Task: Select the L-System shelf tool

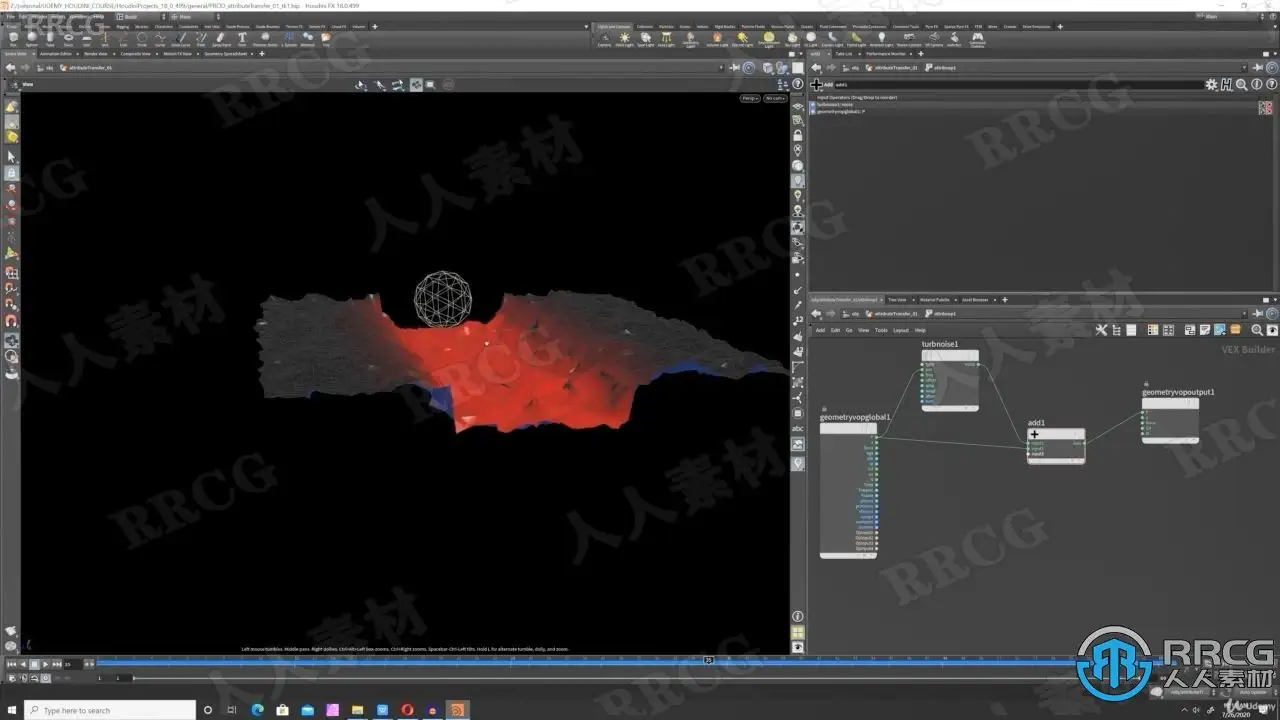Action: click(289, 39)
